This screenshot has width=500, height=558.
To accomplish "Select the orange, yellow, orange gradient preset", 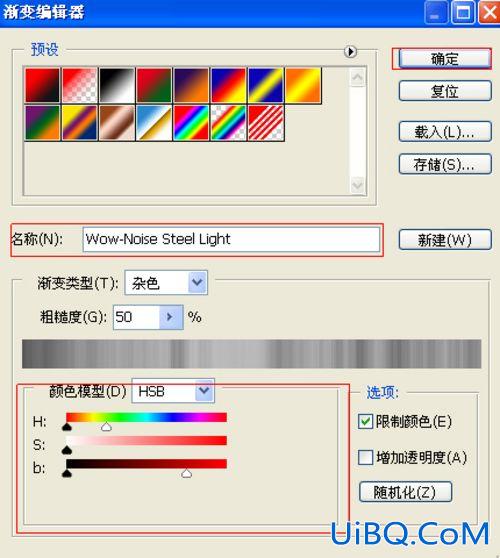I will (303, 85).
